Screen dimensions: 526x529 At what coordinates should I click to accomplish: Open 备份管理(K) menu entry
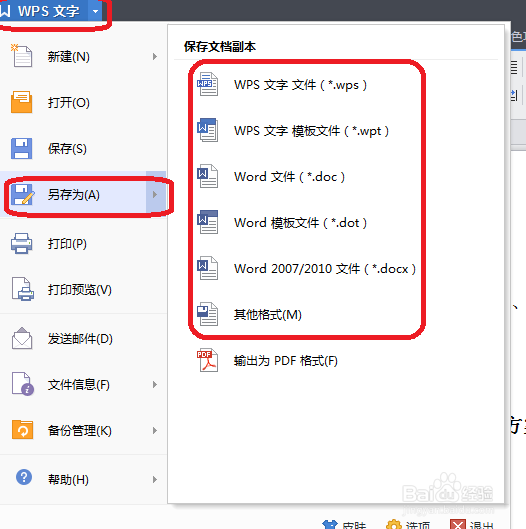tap(83, 430)
